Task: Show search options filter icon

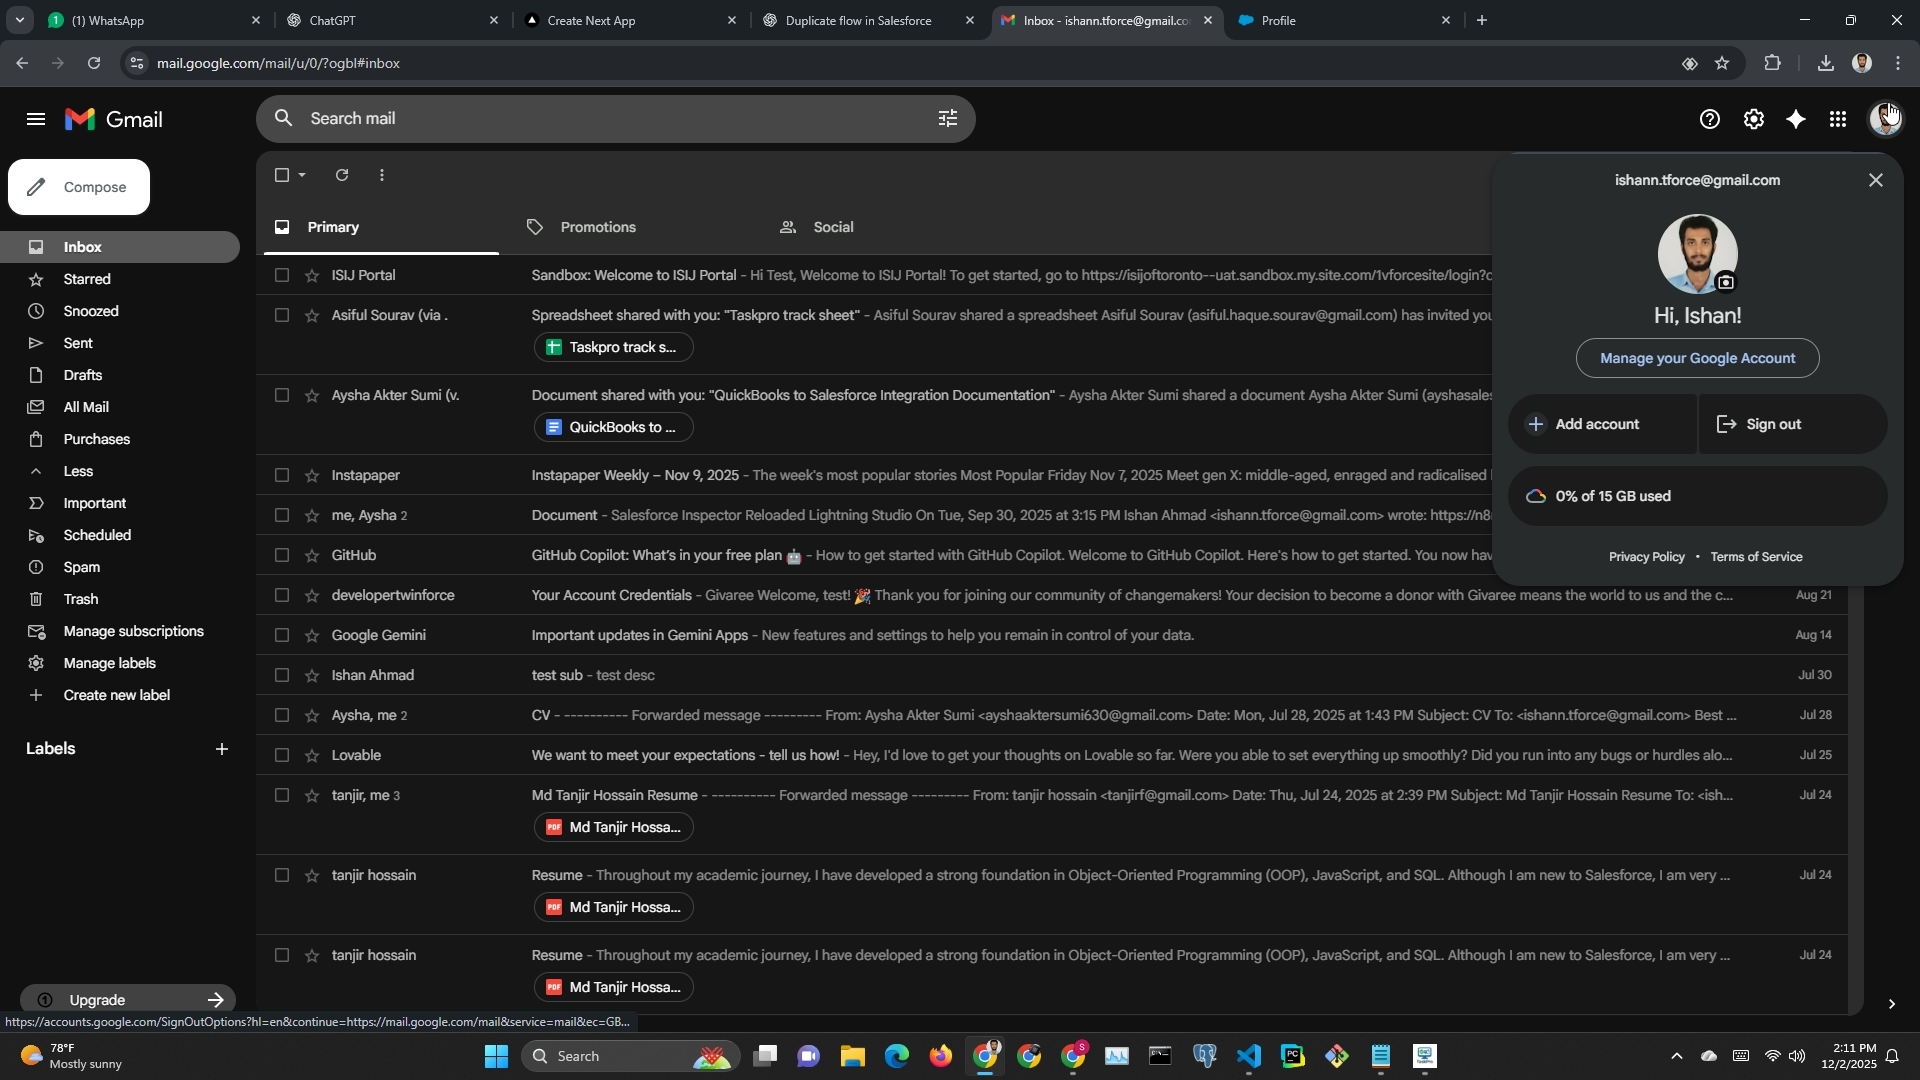Action: coord(947,118)
